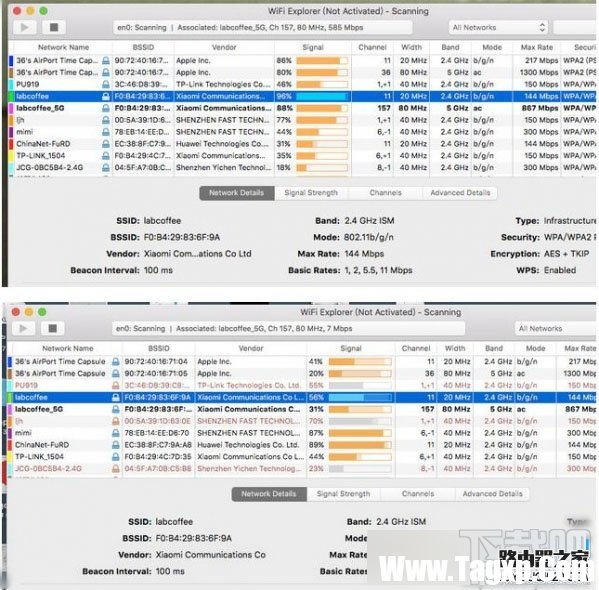Image resolution: width=599 pixels, height=590 pixels.
Task: Sort by Network Name column in top window
Action: [x=63, y=47]
